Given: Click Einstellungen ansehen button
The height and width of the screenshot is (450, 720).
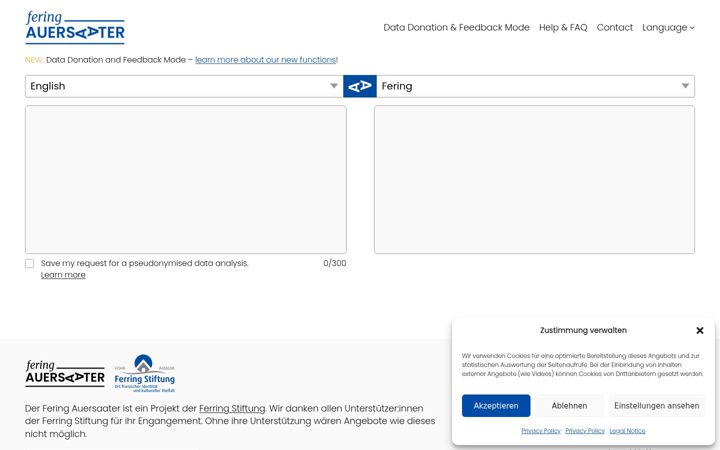Looking at the screenshot, I should 657,405.
